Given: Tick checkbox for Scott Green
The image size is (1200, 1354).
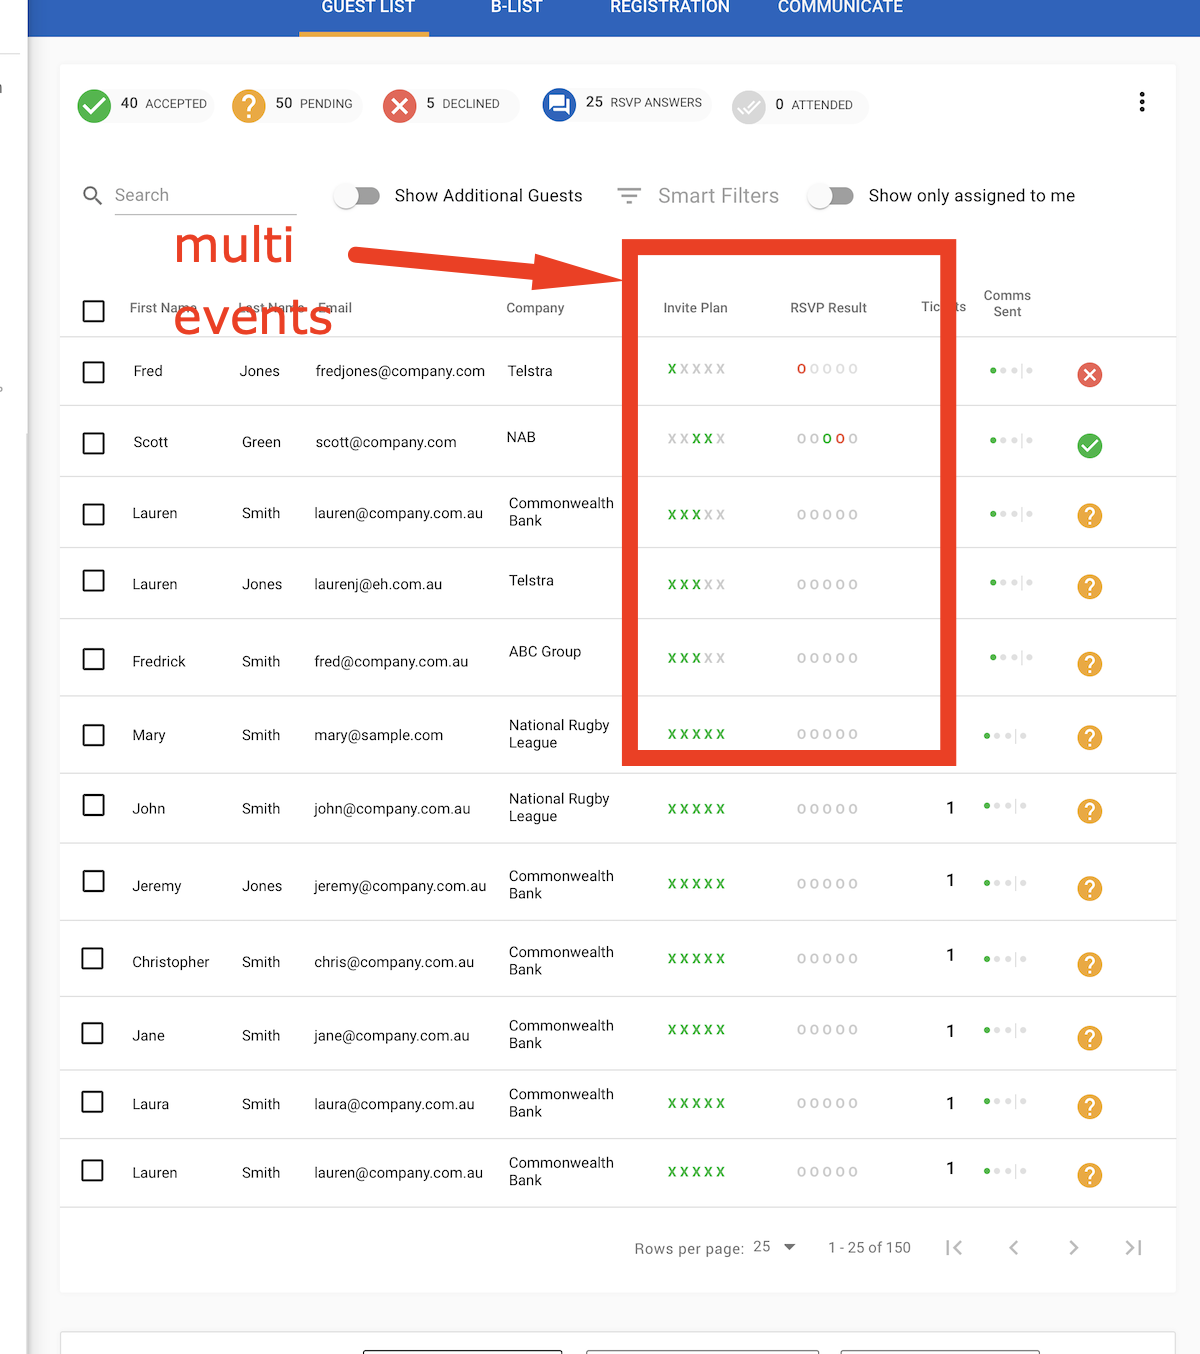Looking at the screenshot, I should (94, 443).
